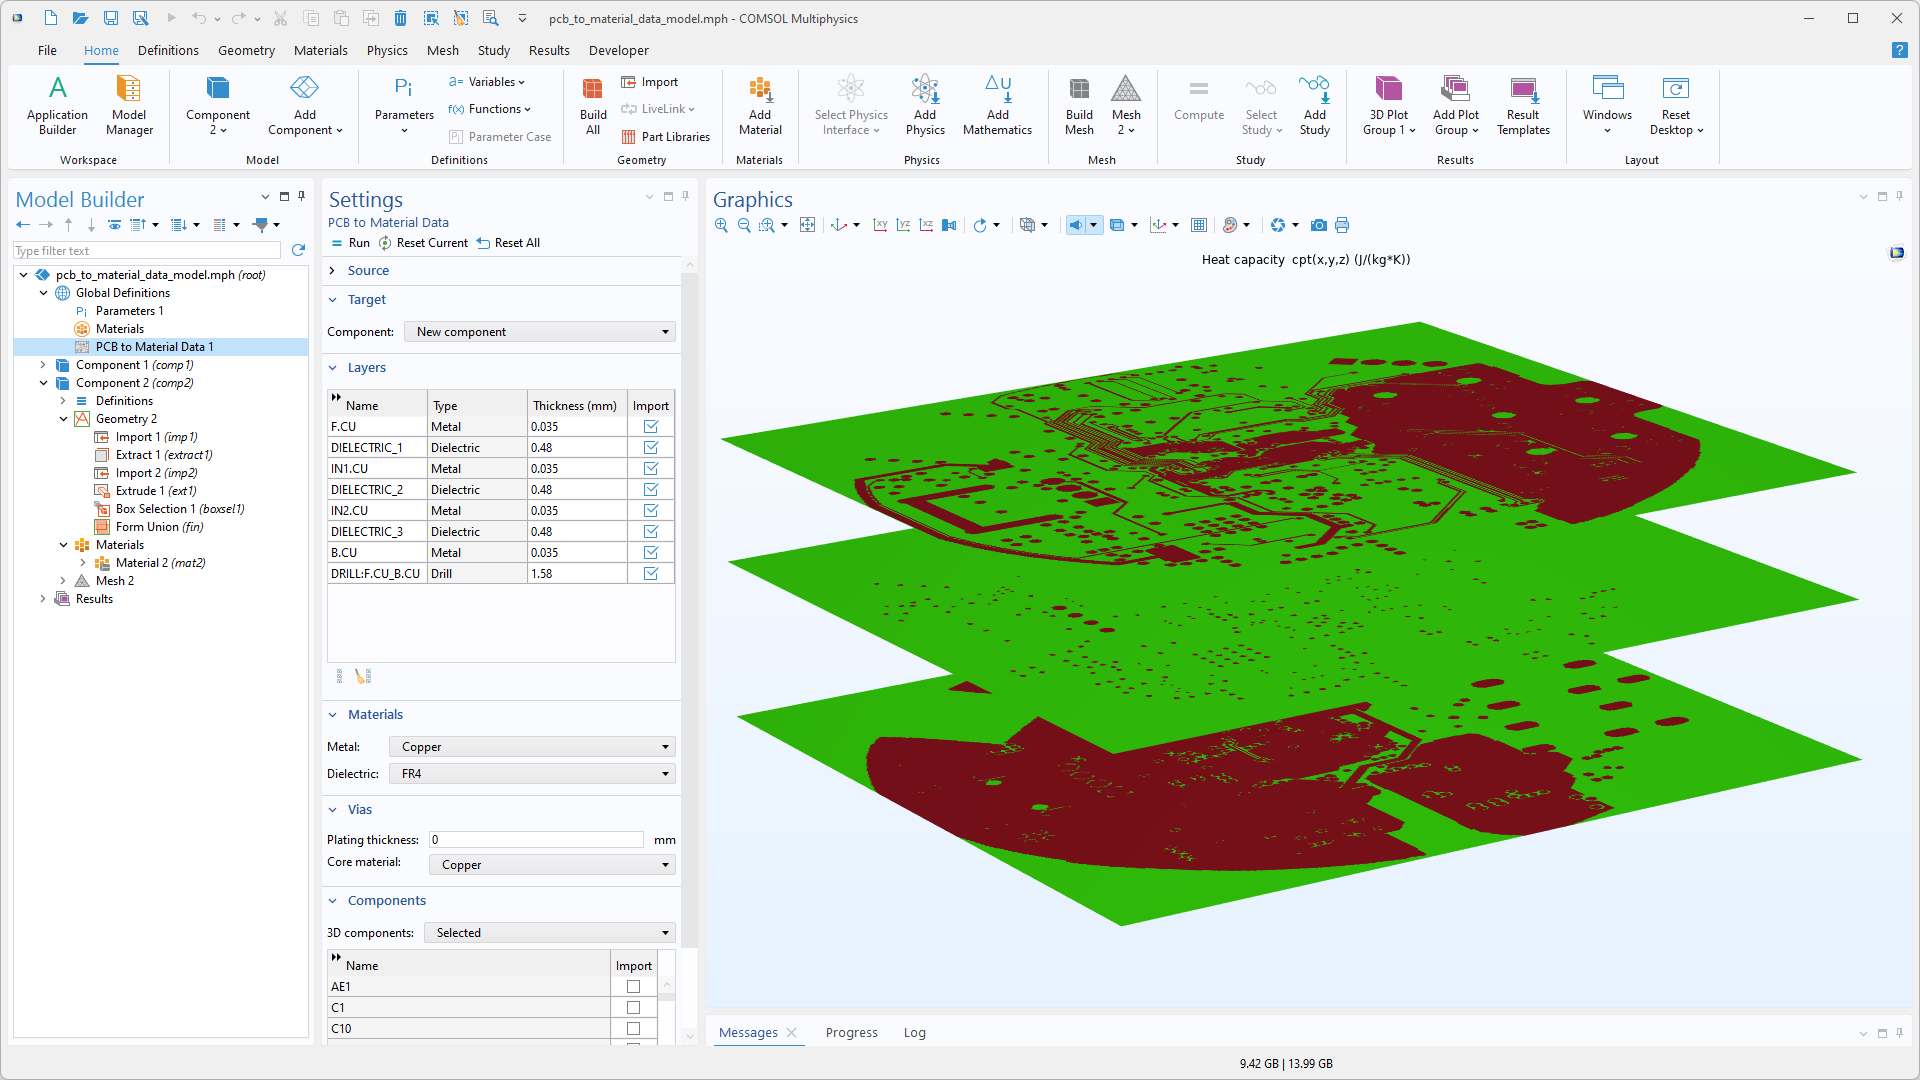Open the Metal material dropdown

click(x=532, y=747)
